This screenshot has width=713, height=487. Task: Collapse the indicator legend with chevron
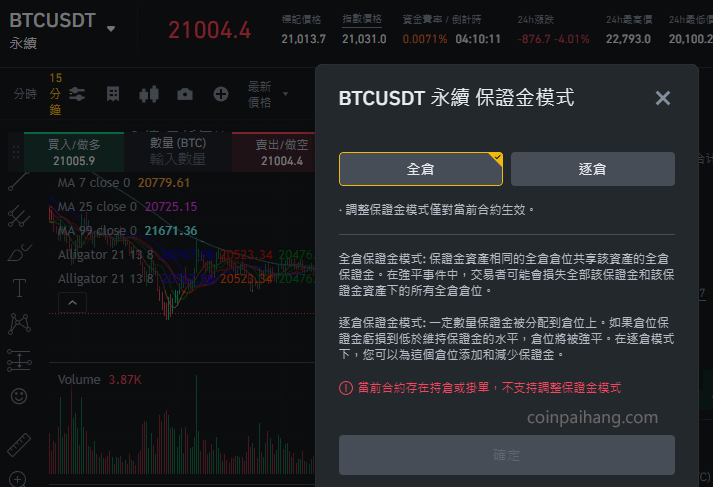tap(72, 303)
